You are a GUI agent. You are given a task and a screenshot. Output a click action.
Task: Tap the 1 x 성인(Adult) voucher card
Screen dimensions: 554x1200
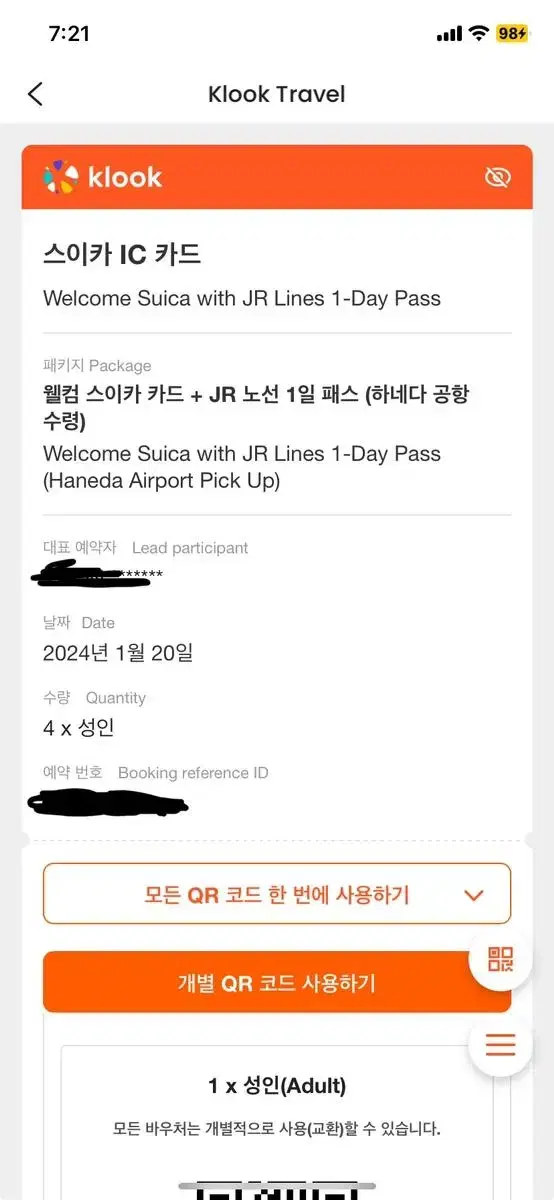point(277,1122)
